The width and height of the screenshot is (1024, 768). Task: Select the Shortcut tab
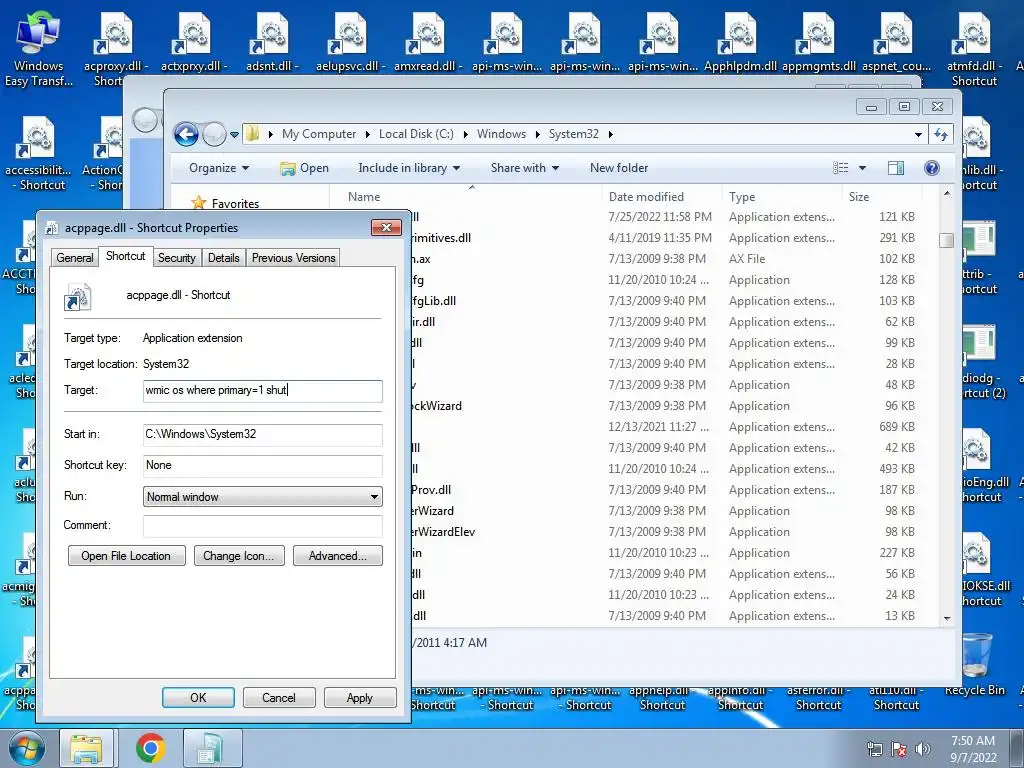(x=125, y=256)
